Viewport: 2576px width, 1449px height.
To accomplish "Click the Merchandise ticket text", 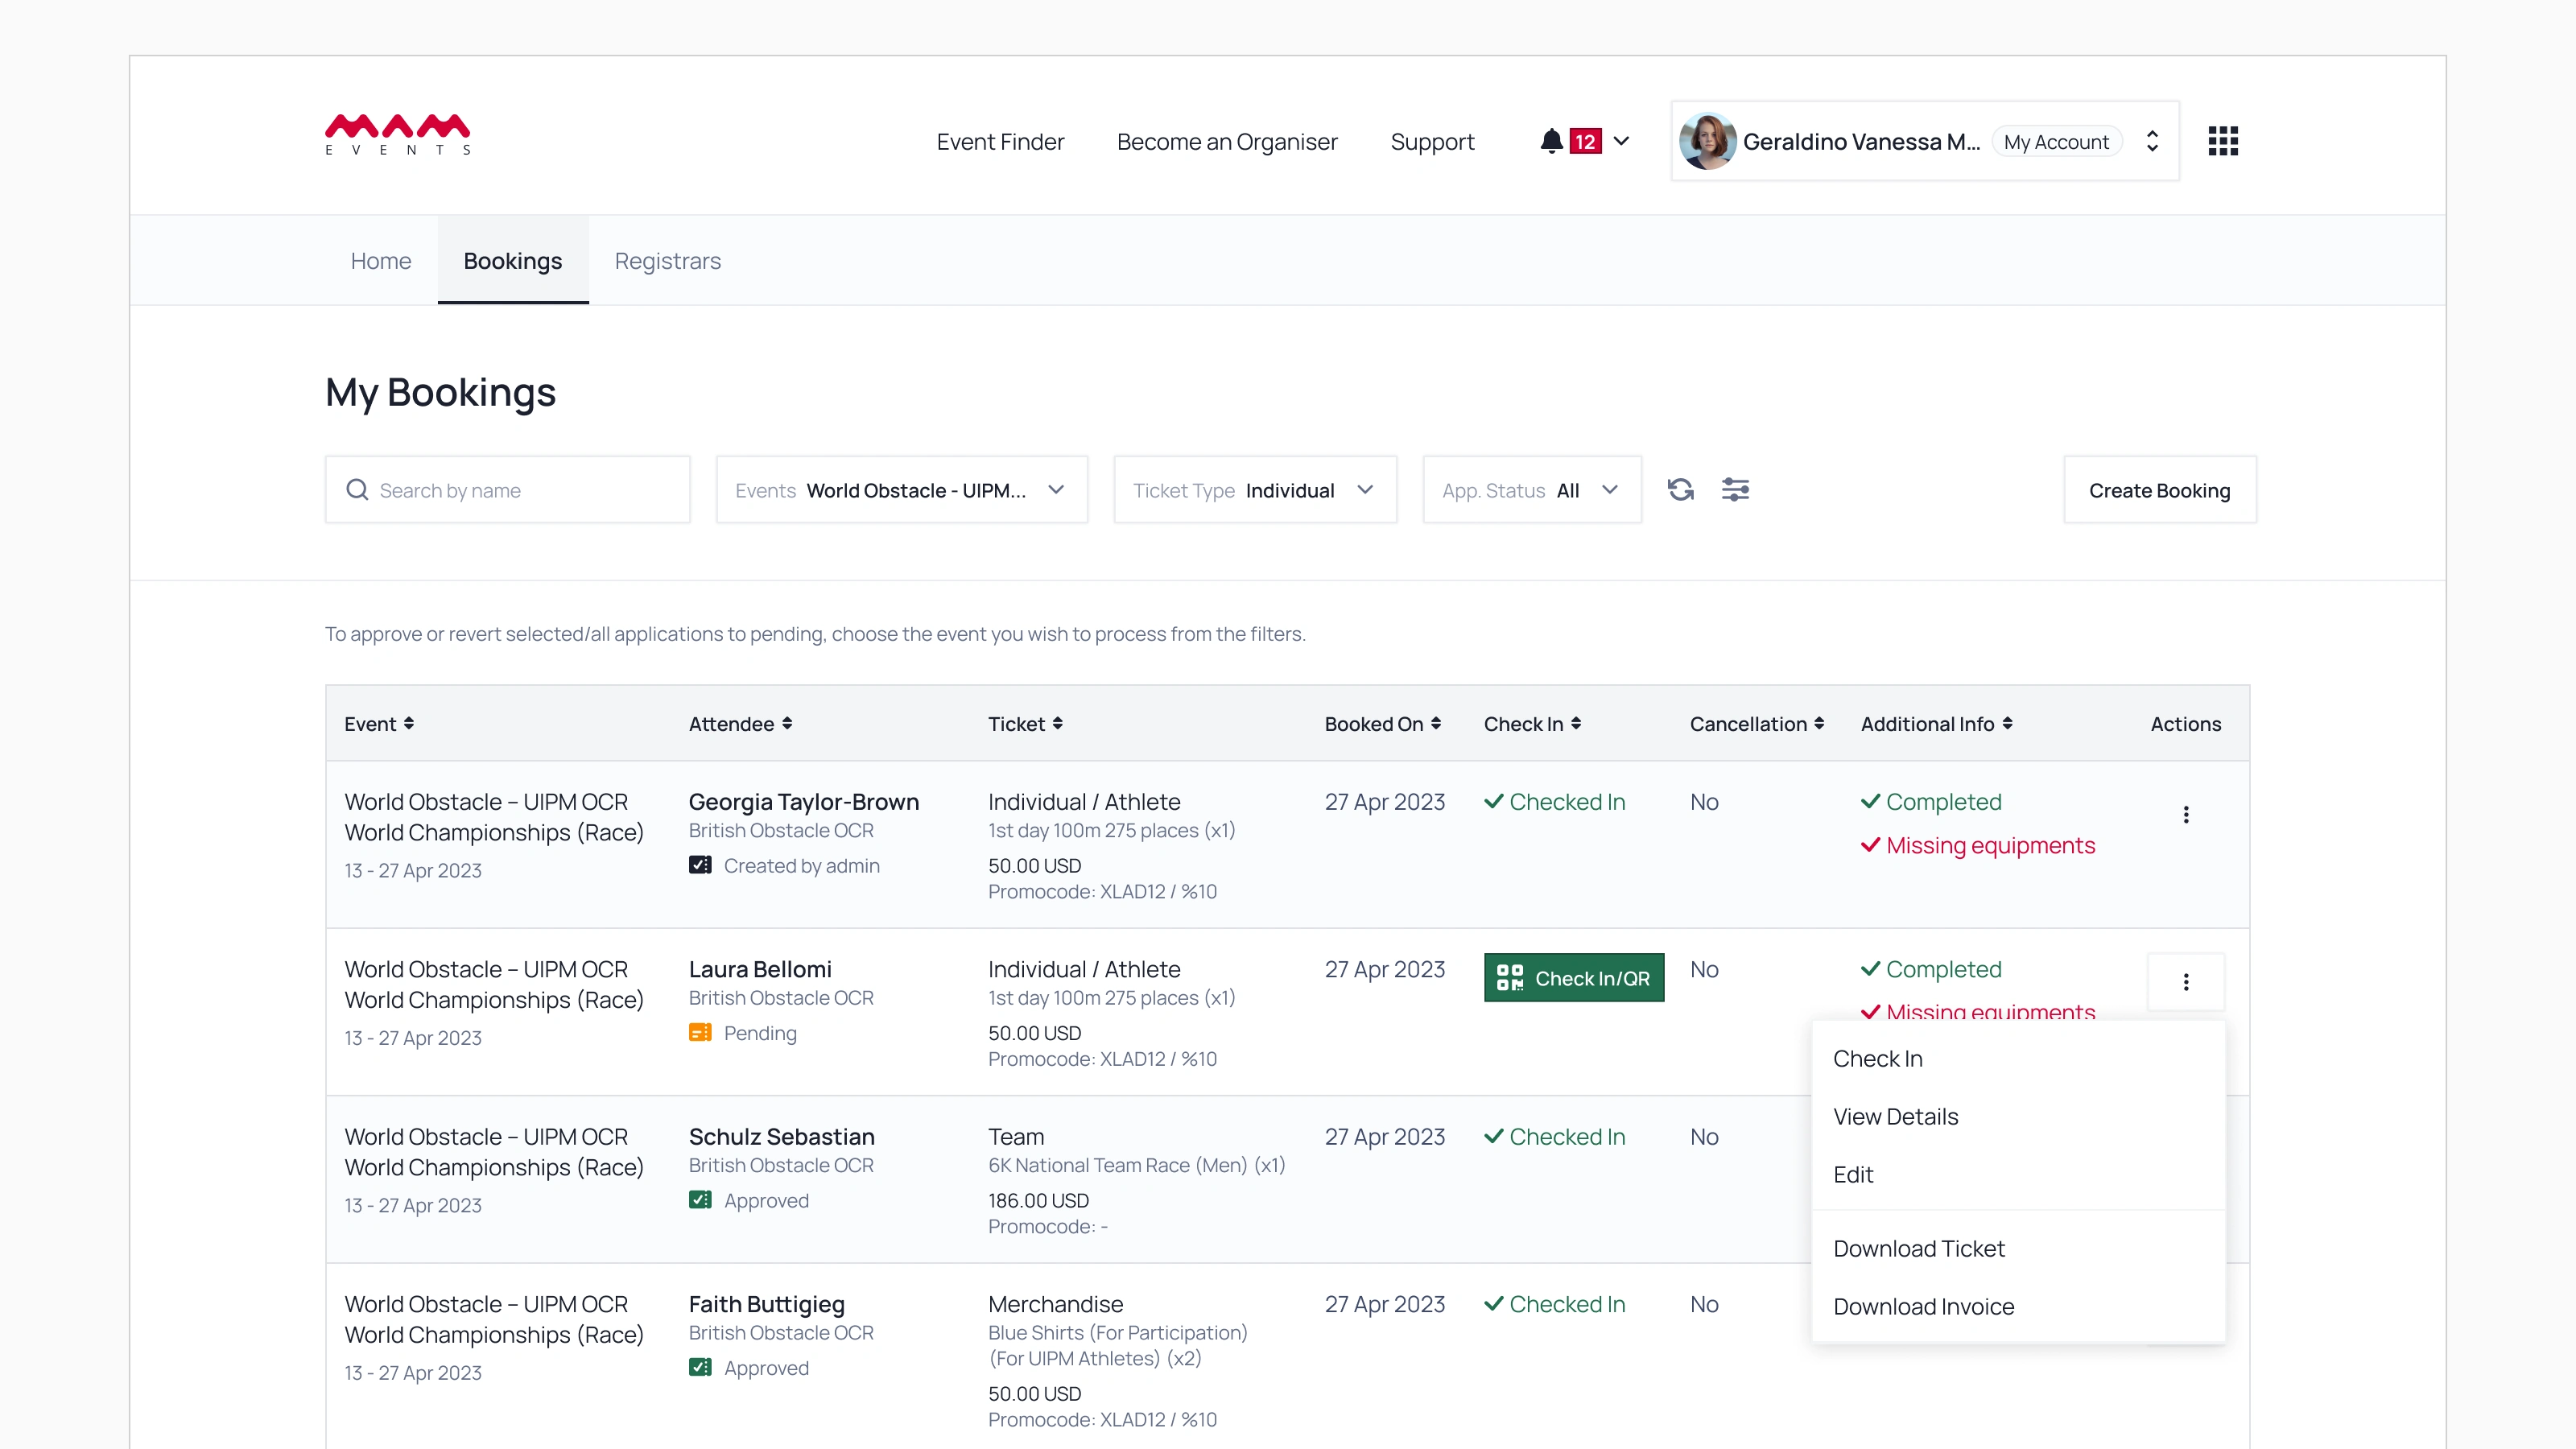I will [1055, 1305].
